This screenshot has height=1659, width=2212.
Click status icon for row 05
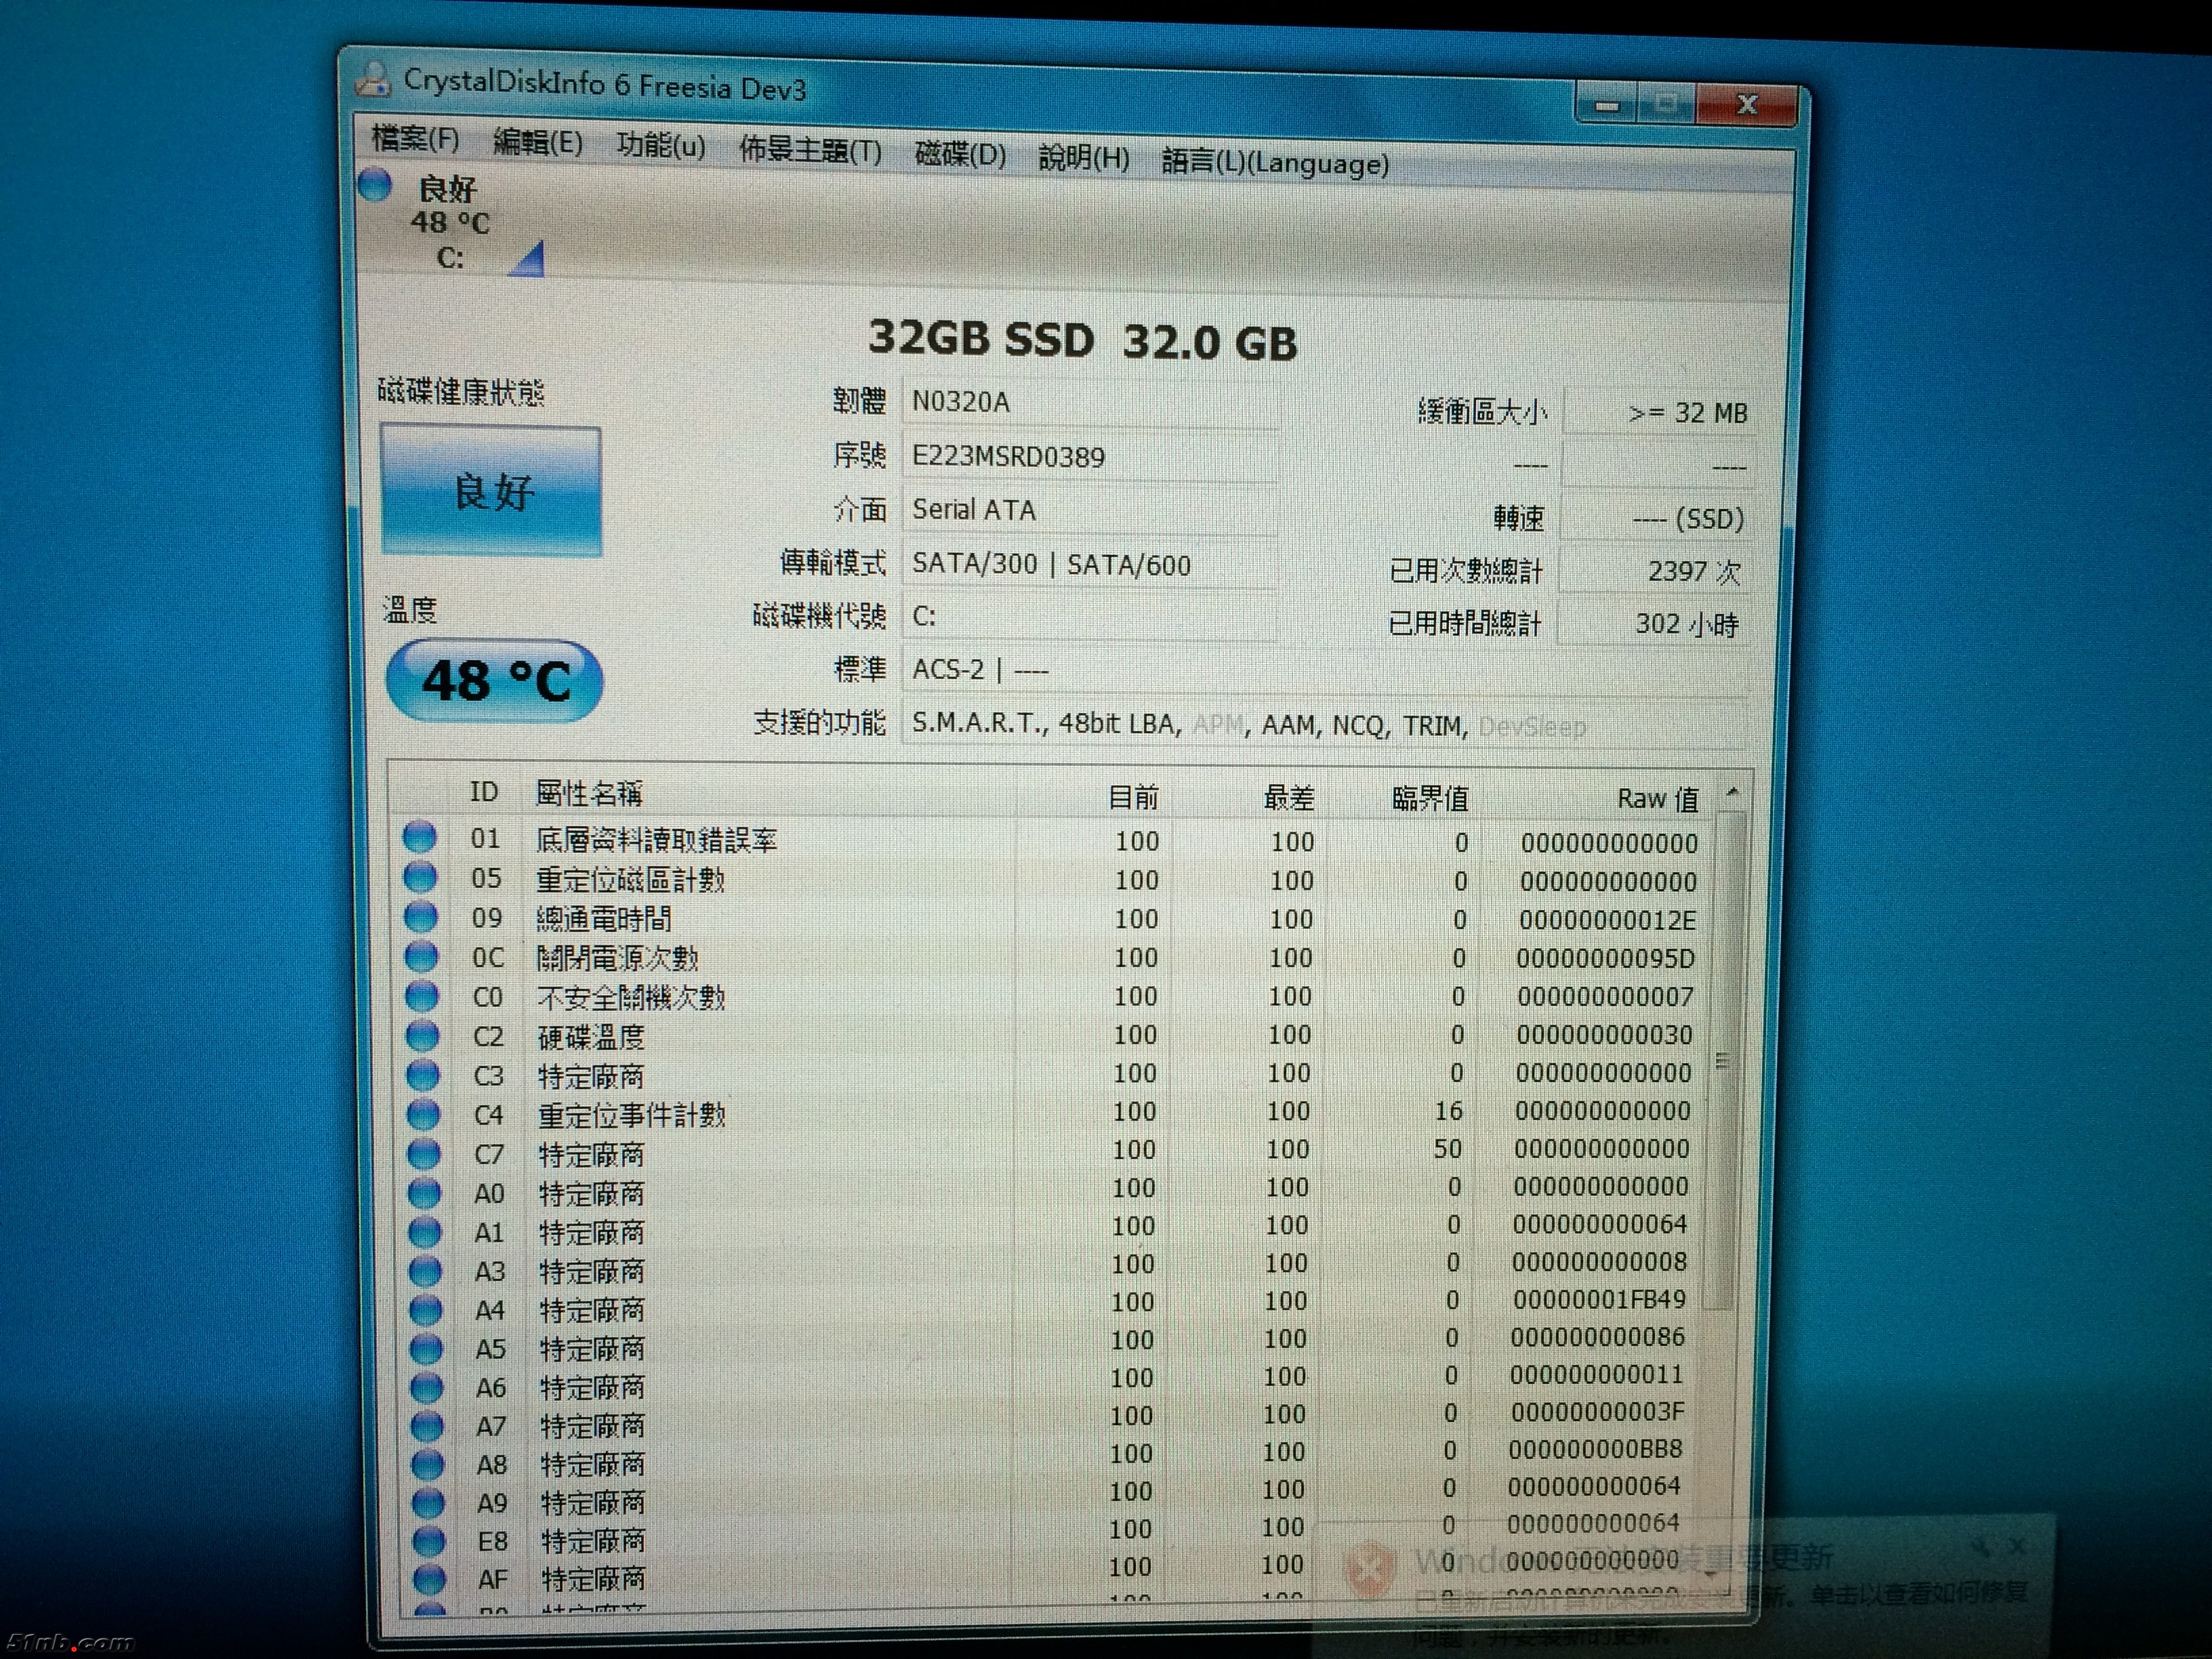[420, 878]
